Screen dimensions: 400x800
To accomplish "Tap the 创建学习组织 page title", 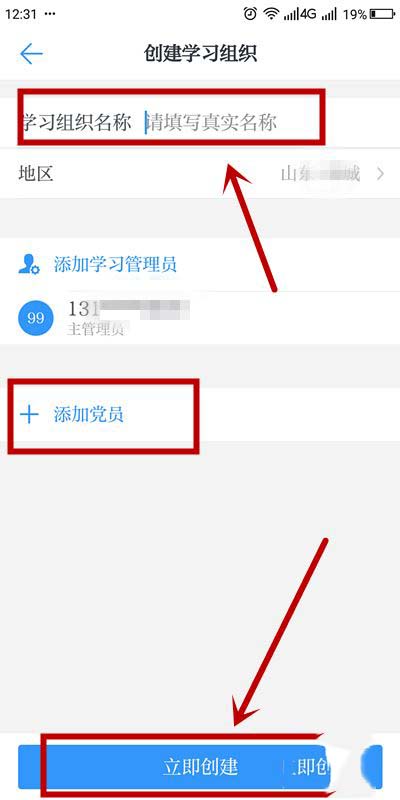I will pyautogui.click(x=200, y=54).
